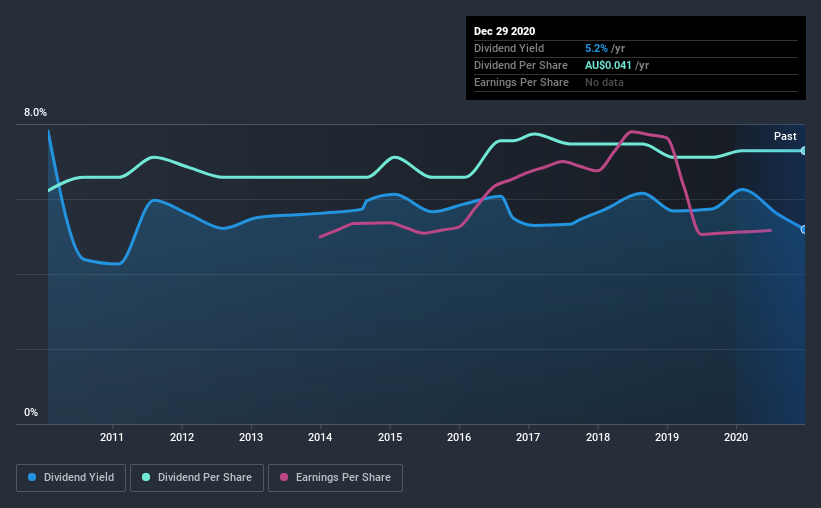Toggle the Dividend Per Share legend button

197,478
